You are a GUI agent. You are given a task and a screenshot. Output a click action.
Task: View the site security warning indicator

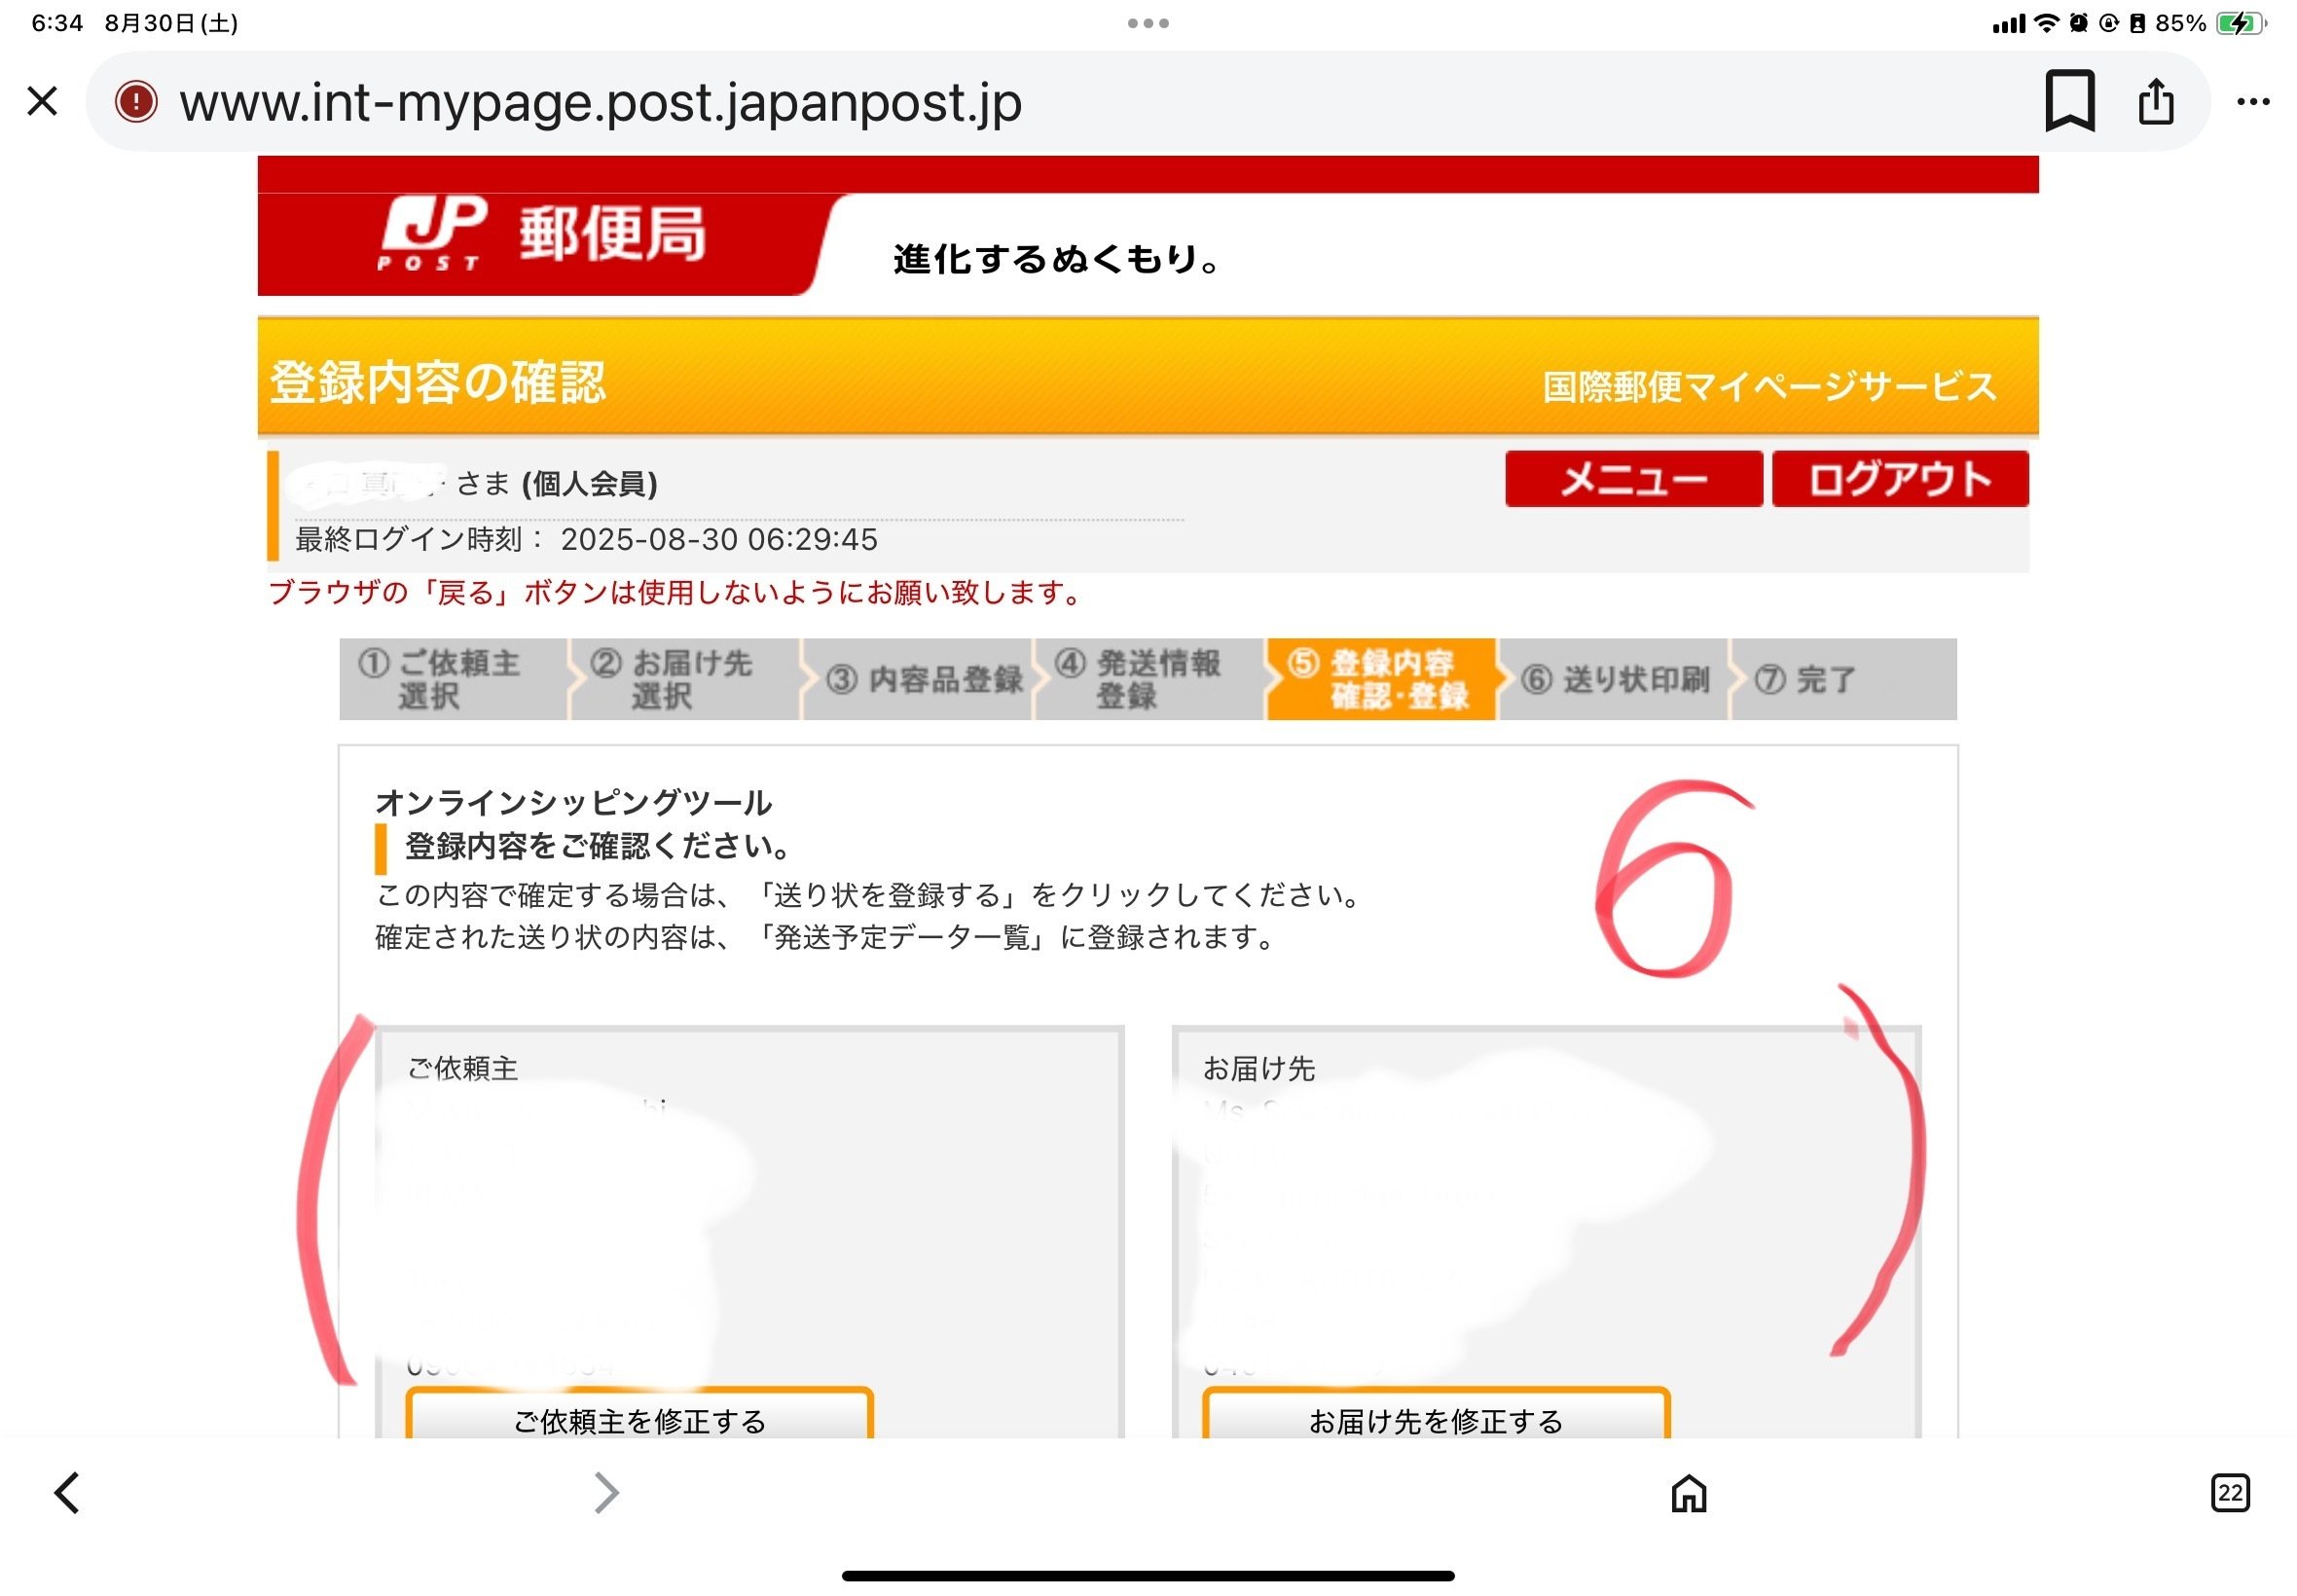coord(135,102)
